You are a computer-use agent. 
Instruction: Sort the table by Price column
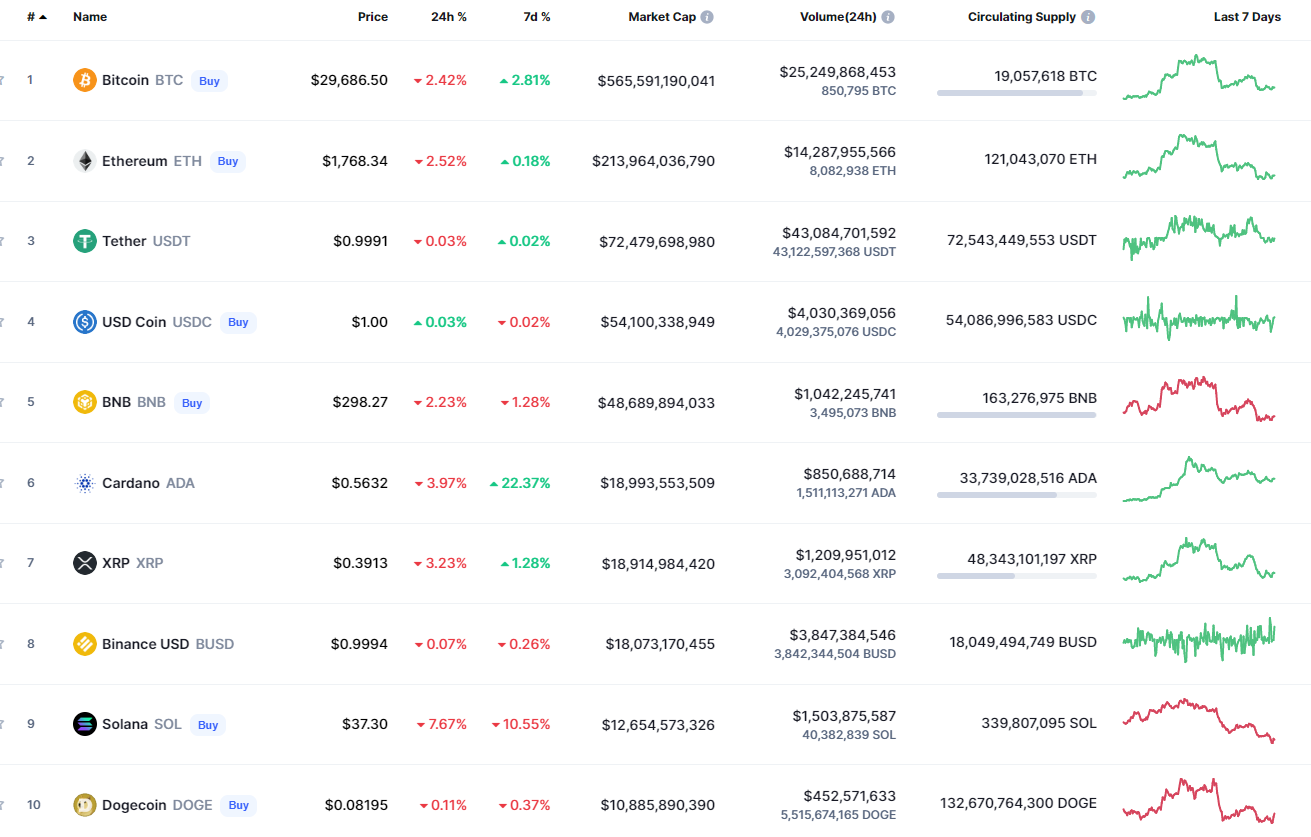(x=373, y=17)
